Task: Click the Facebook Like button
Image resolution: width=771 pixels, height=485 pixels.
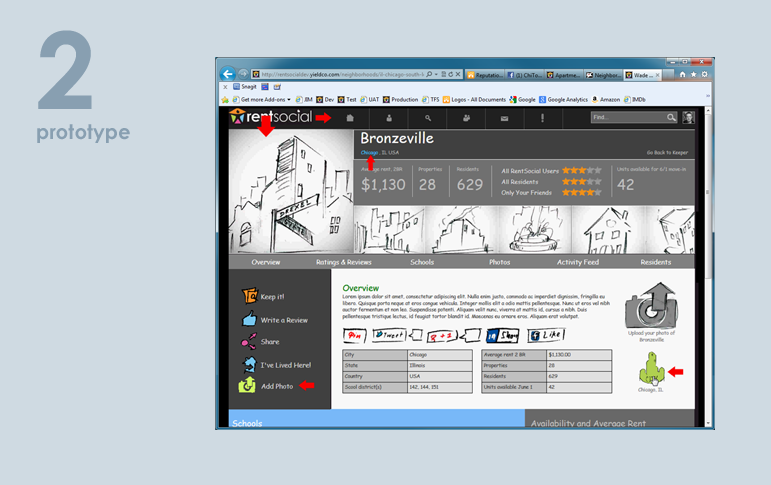Action: tap(547, 335)
